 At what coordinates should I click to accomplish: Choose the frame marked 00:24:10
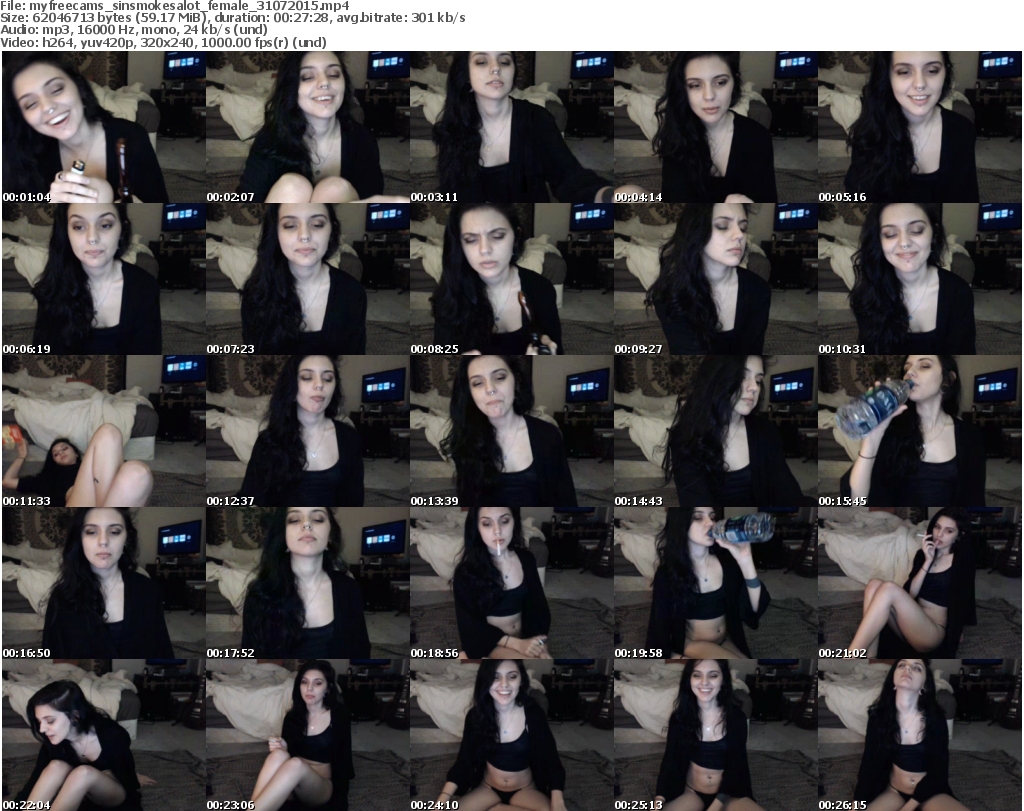pyautogui.click(x=511, y=735)
